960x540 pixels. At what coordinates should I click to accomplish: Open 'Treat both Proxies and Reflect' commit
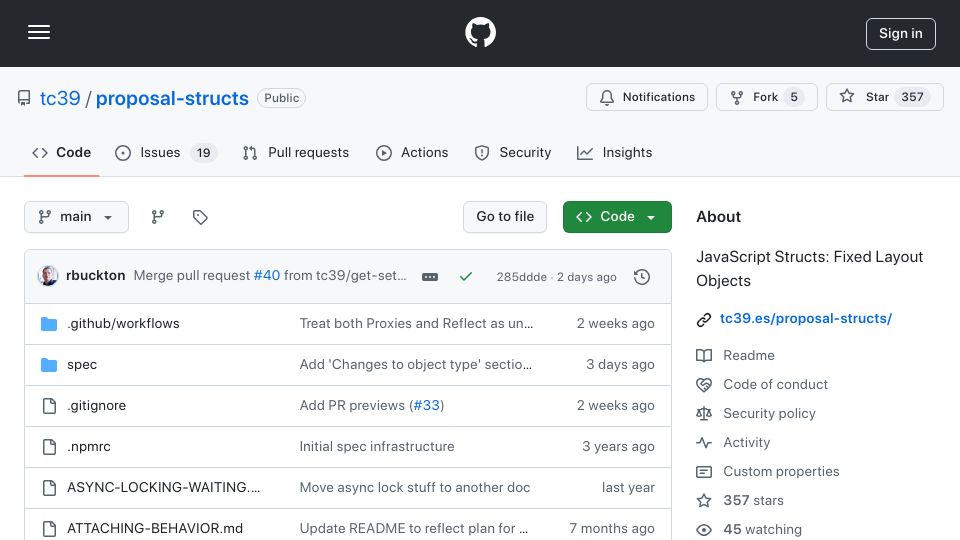(416, 323)
